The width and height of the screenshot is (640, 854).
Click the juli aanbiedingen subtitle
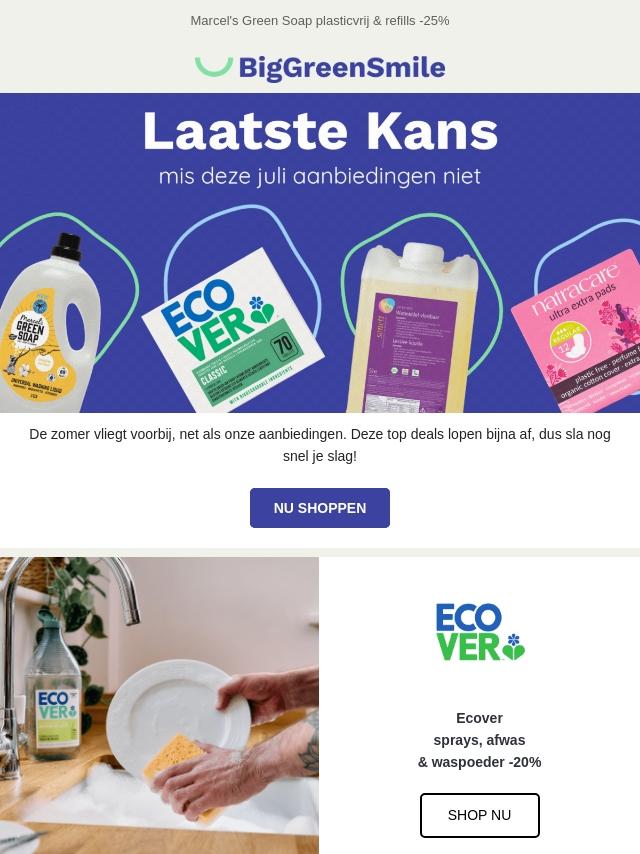320,176
